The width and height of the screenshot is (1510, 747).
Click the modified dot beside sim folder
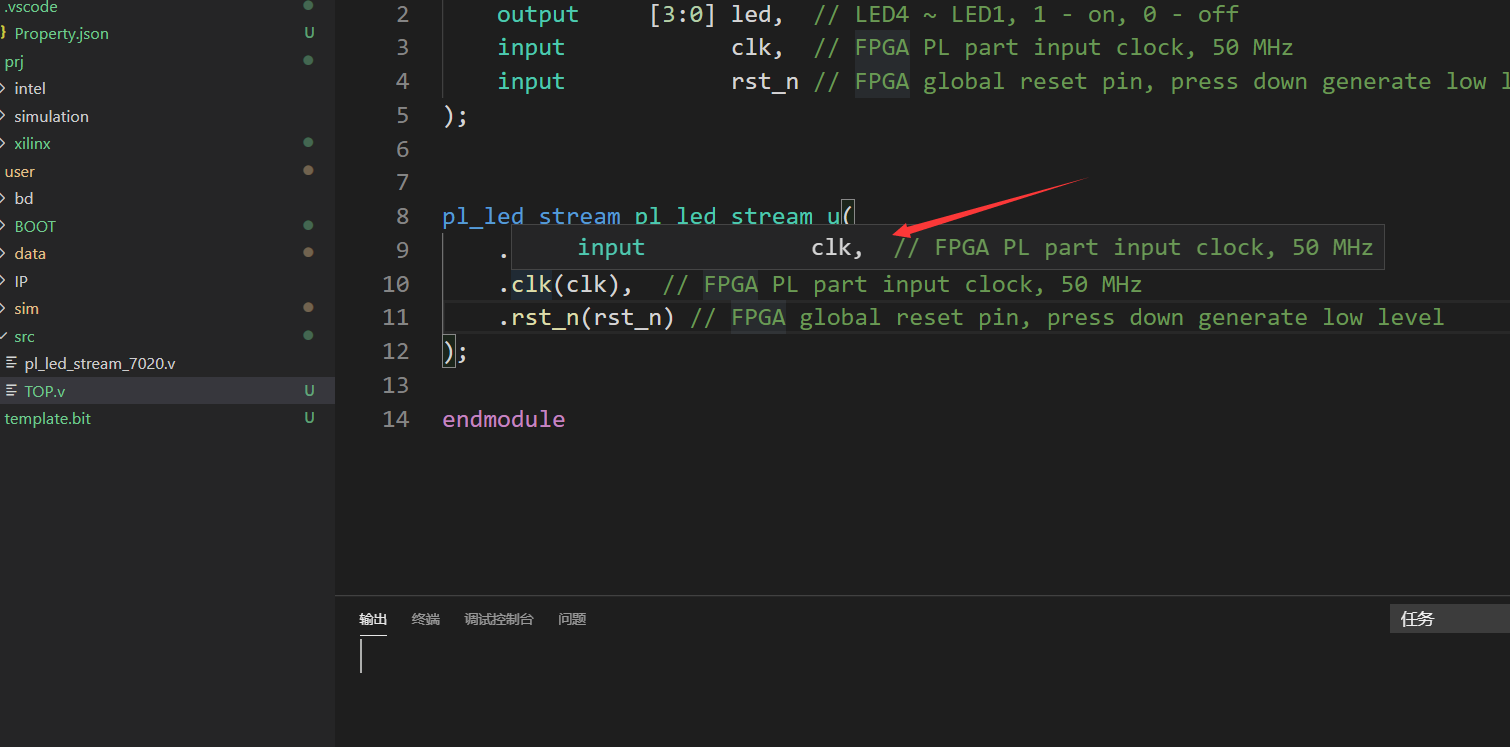(x=308, y=307)
